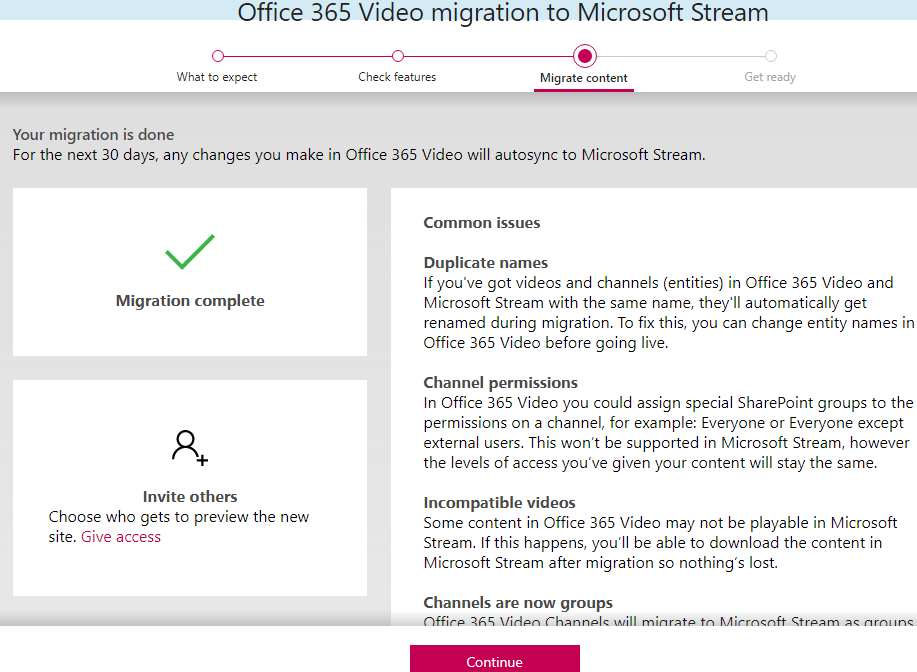Select the What to expect step circle

[218, 56]
